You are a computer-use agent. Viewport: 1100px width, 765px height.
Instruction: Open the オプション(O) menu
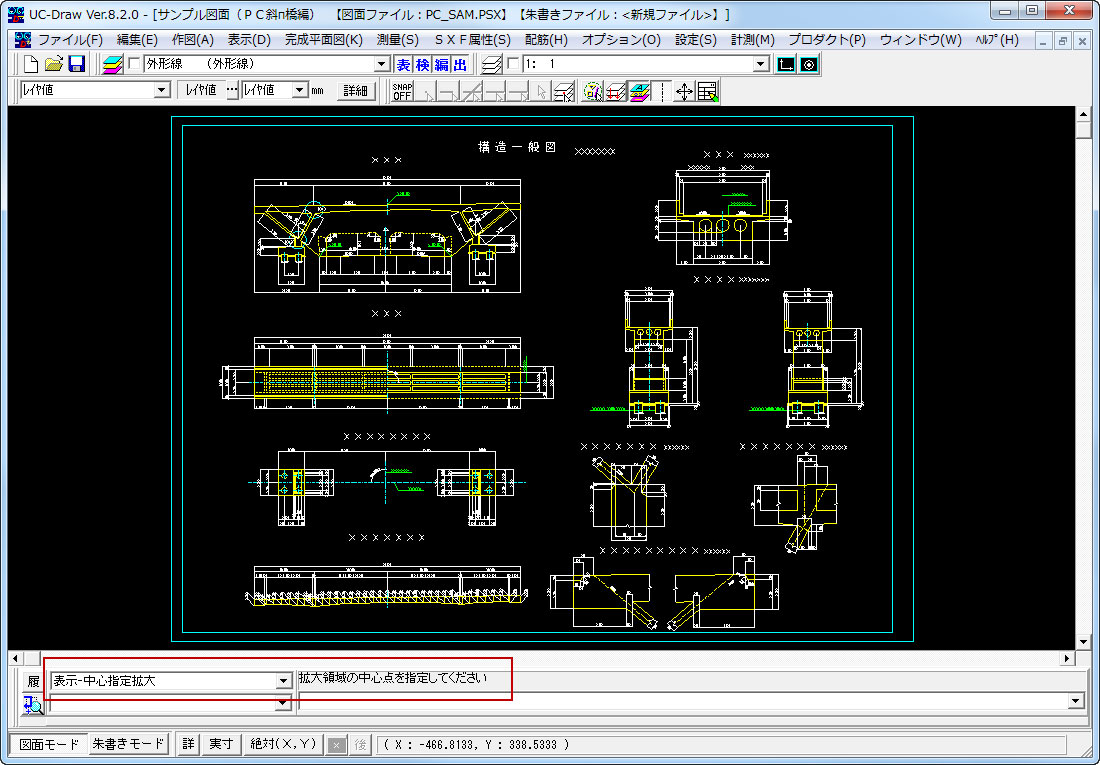pos(621,40)
